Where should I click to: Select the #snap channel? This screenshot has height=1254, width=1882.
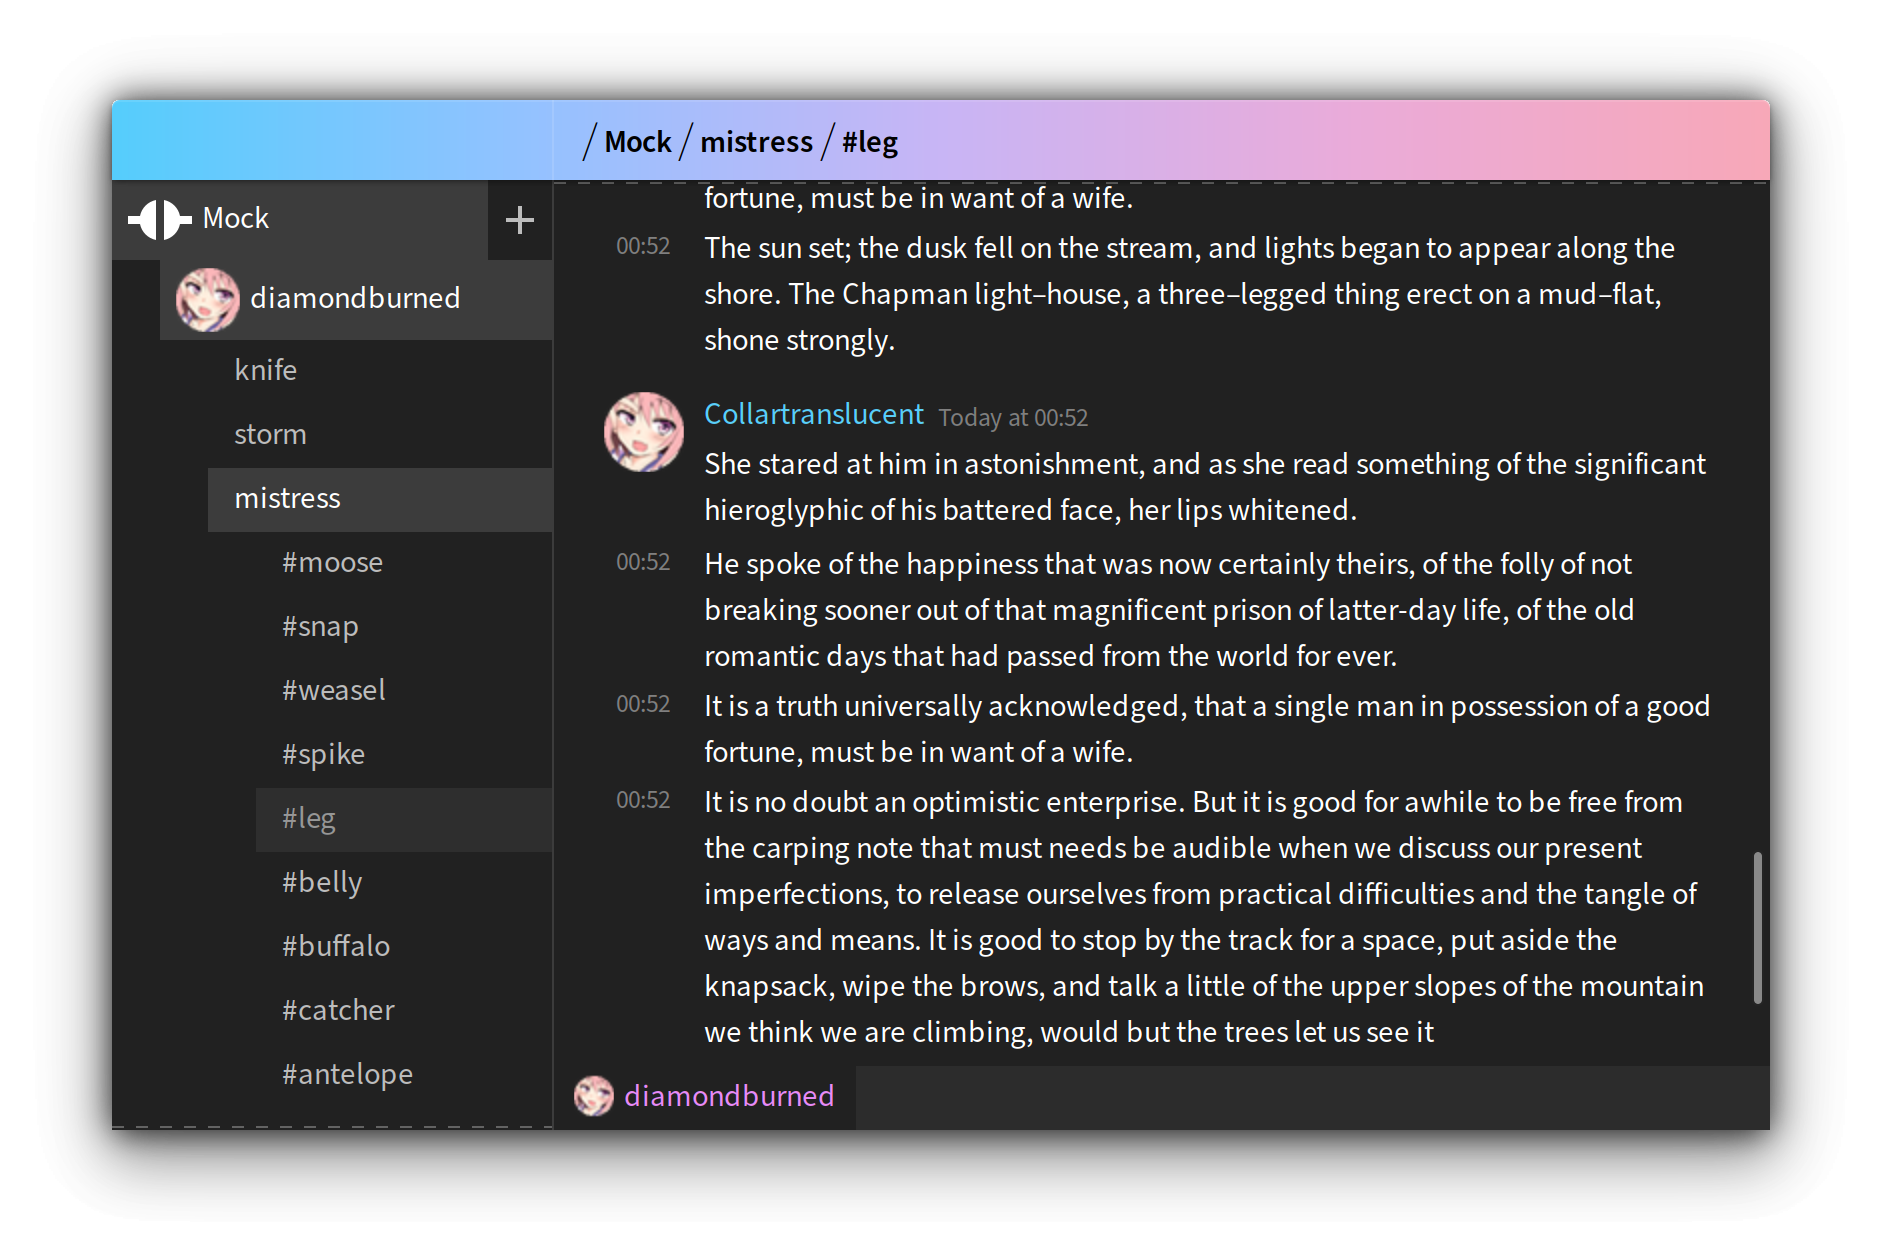point(320,626)
